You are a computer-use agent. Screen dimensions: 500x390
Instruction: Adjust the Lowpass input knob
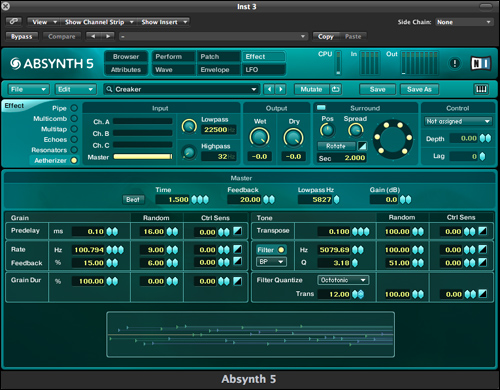pyautogui.click(x=189, y=126)
